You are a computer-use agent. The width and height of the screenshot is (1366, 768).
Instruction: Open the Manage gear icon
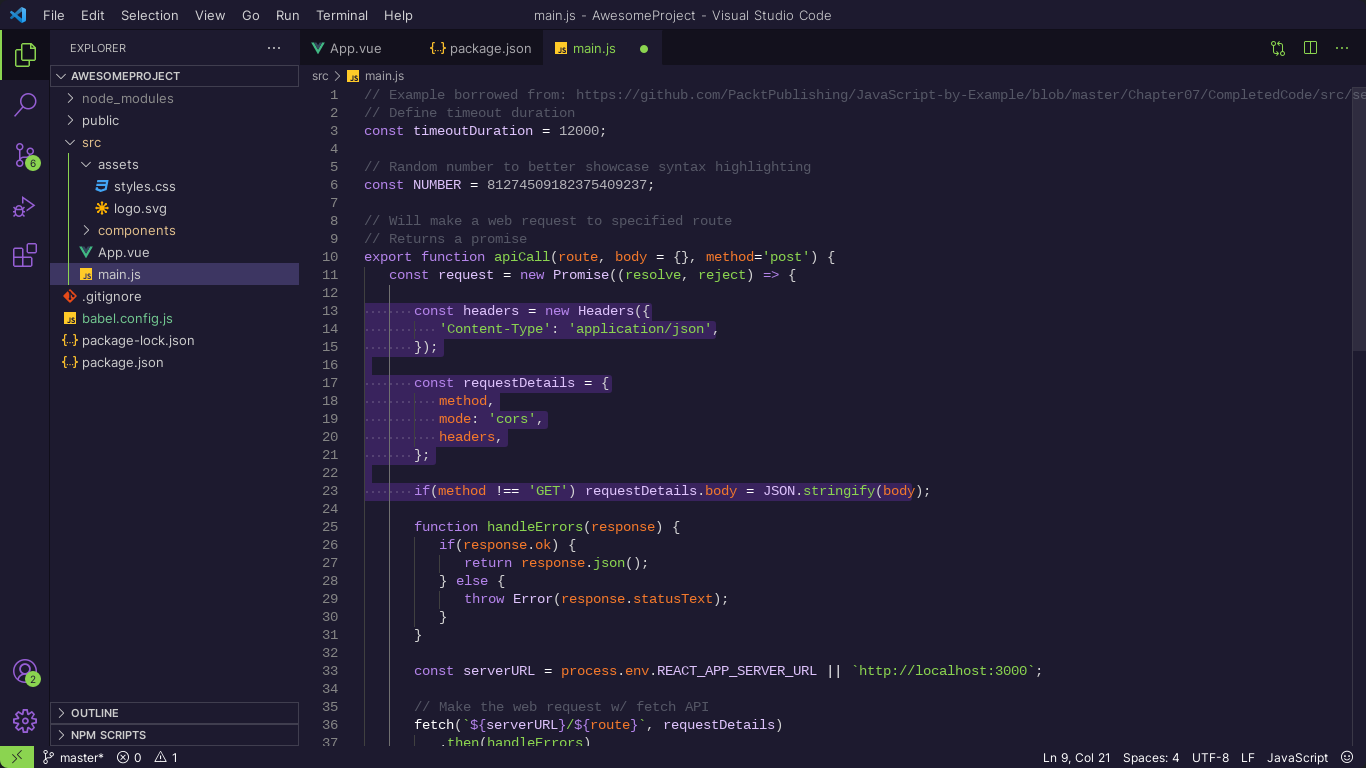tap(25, 720)
